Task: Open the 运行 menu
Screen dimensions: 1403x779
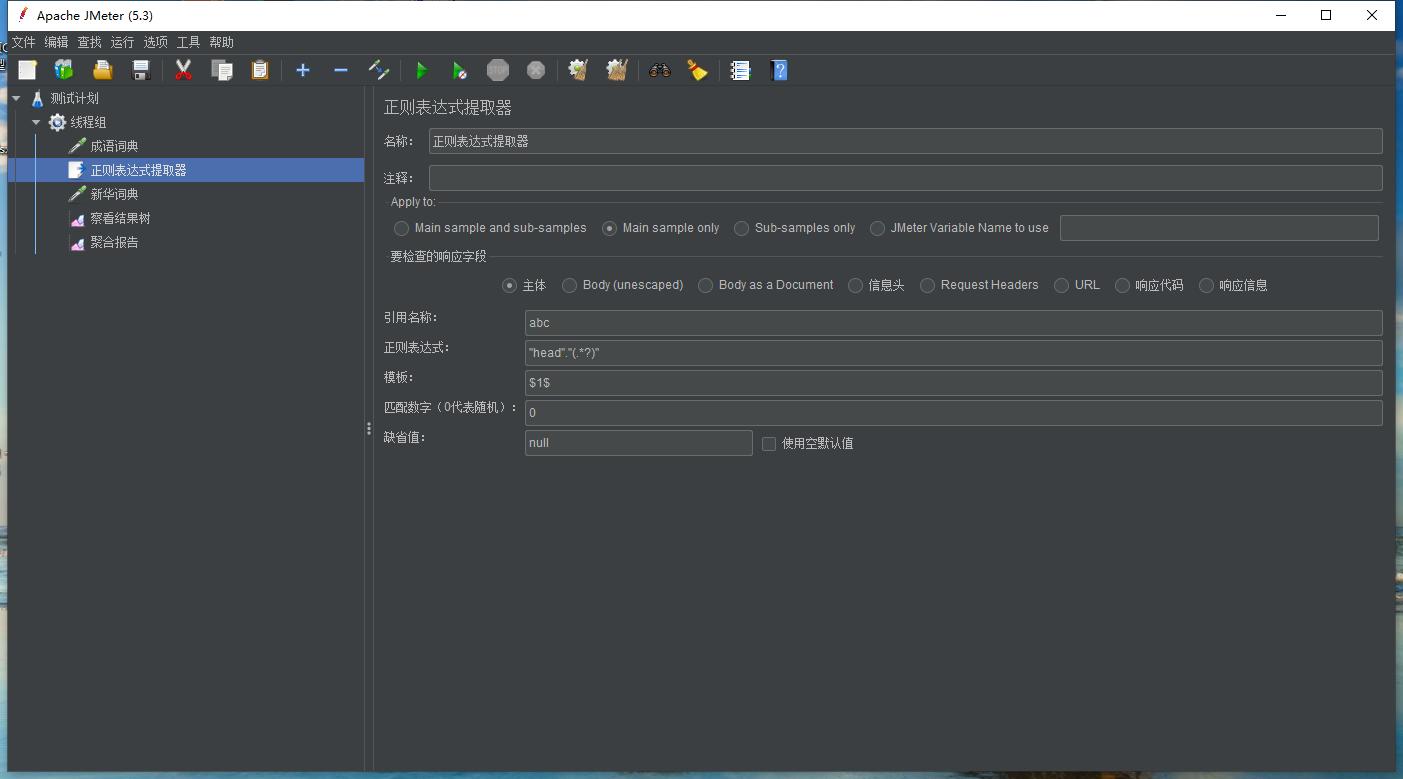Action: pyautogui.click(x=122, y=42)
